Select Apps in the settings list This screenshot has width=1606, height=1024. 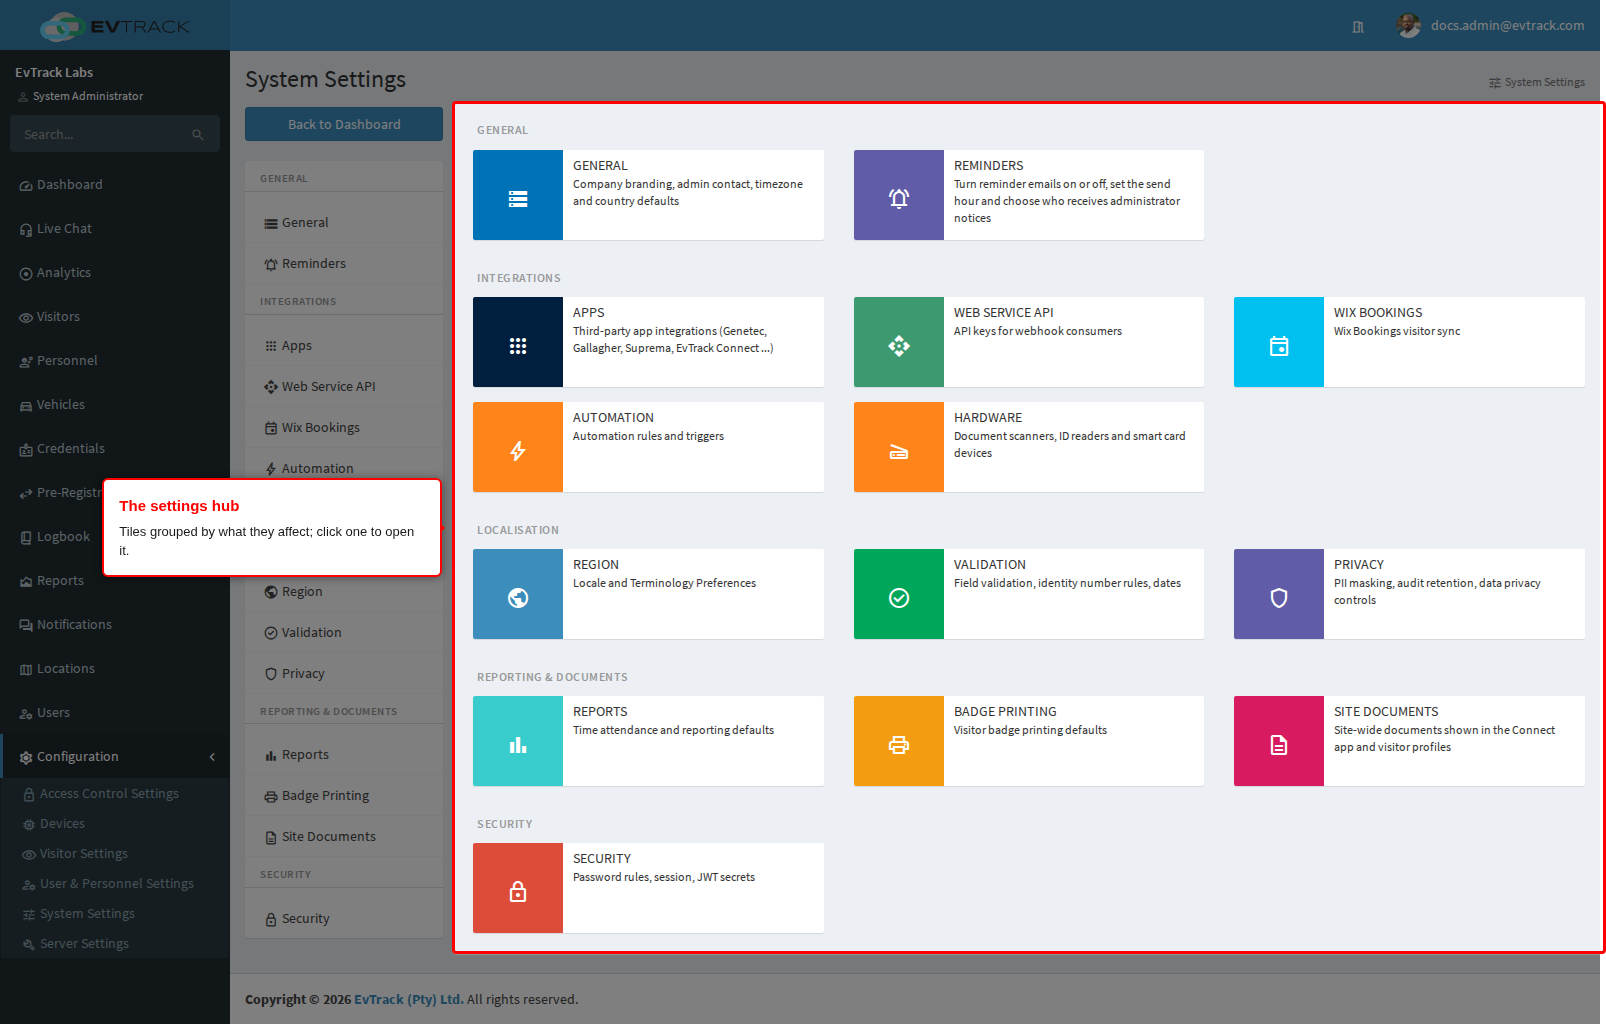click(x=344, y=346)
